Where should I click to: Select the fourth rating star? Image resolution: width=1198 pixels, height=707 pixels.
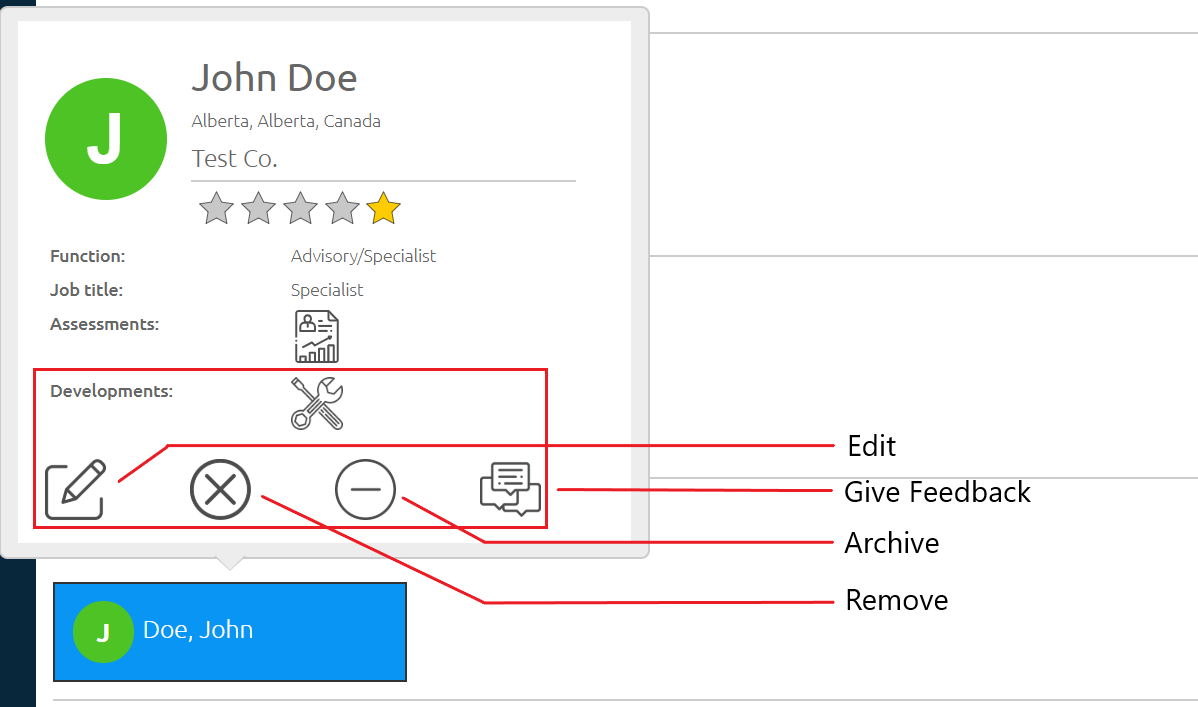(342, 208)
